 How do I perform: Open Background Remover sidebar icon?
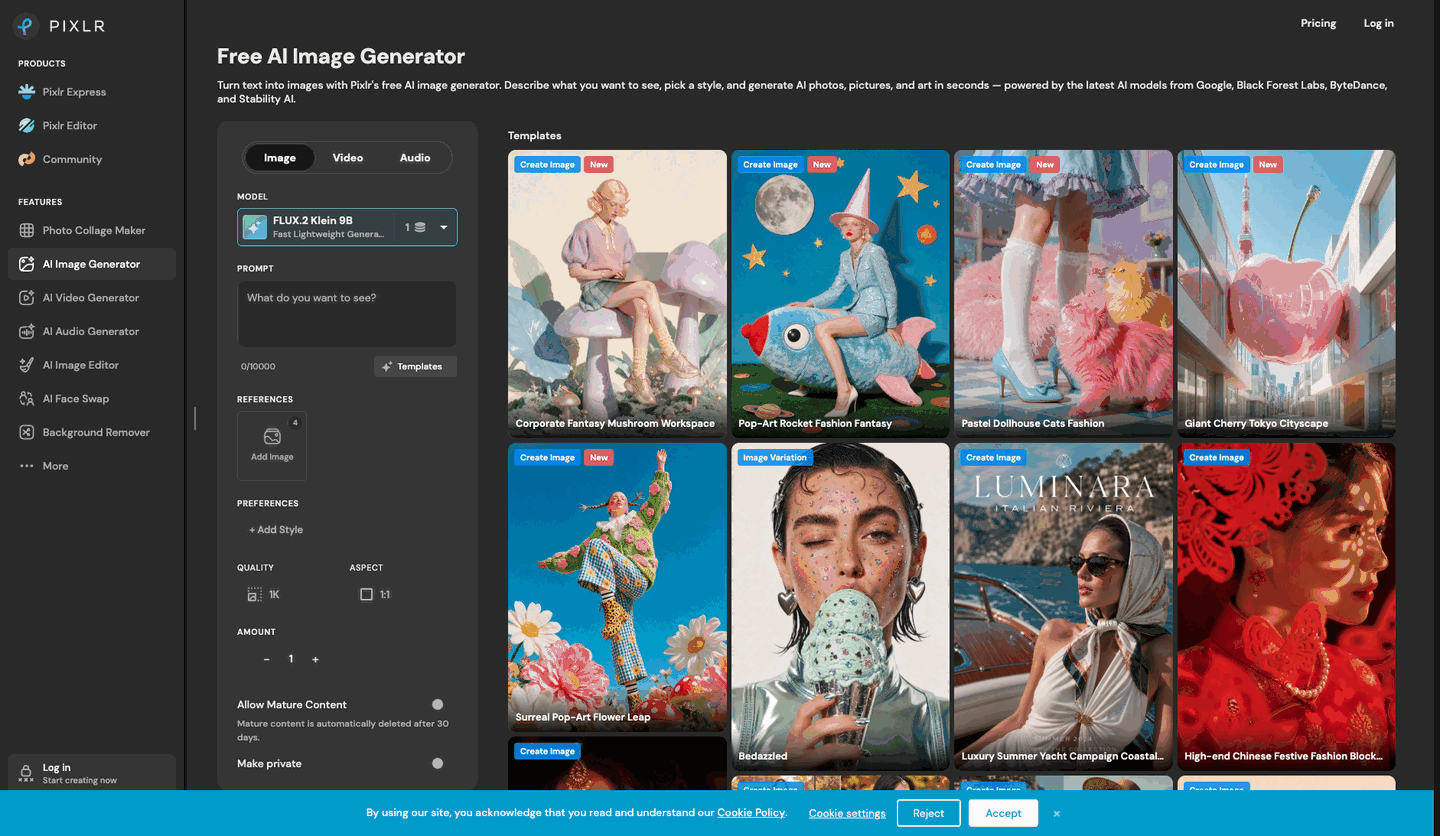click(x=27, y=432)
